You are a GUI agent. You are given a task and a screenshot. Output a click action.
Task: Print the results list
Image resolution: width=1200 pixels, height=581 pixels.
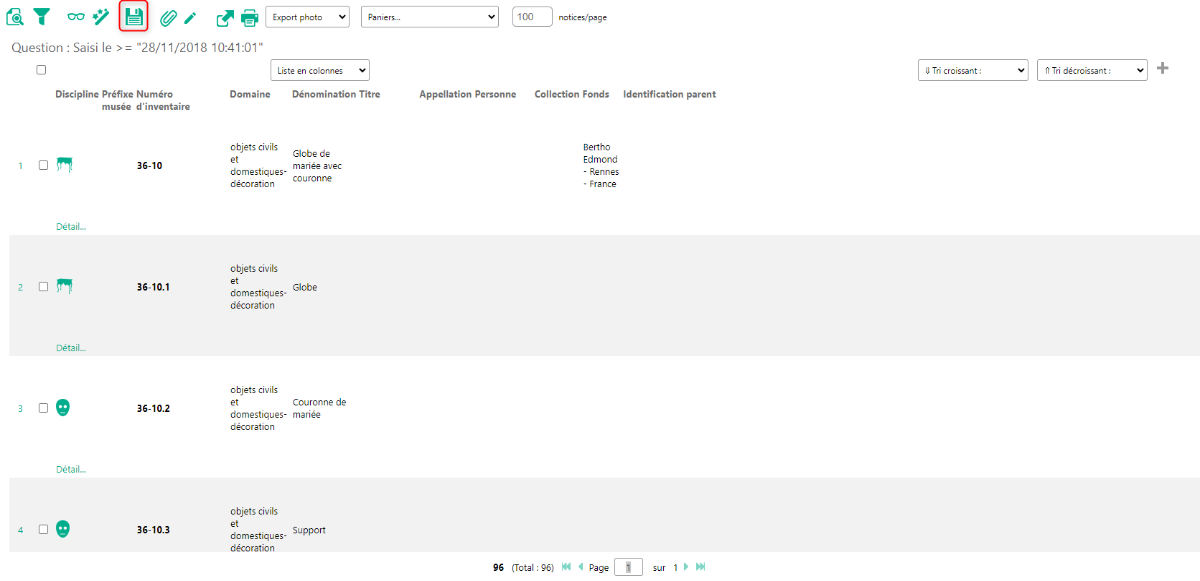coord(249,17)
